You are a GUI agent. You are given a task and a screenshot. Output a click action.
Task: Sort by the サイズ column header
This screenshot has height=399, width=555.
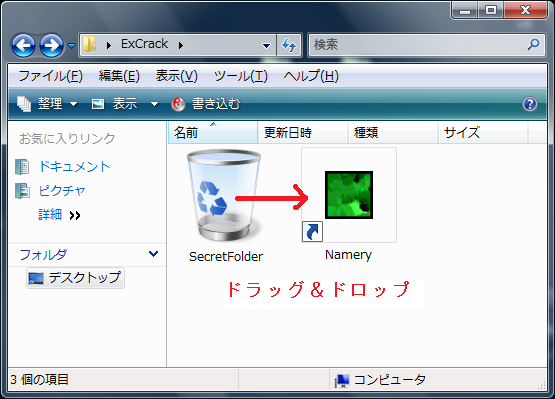point(483,132)
